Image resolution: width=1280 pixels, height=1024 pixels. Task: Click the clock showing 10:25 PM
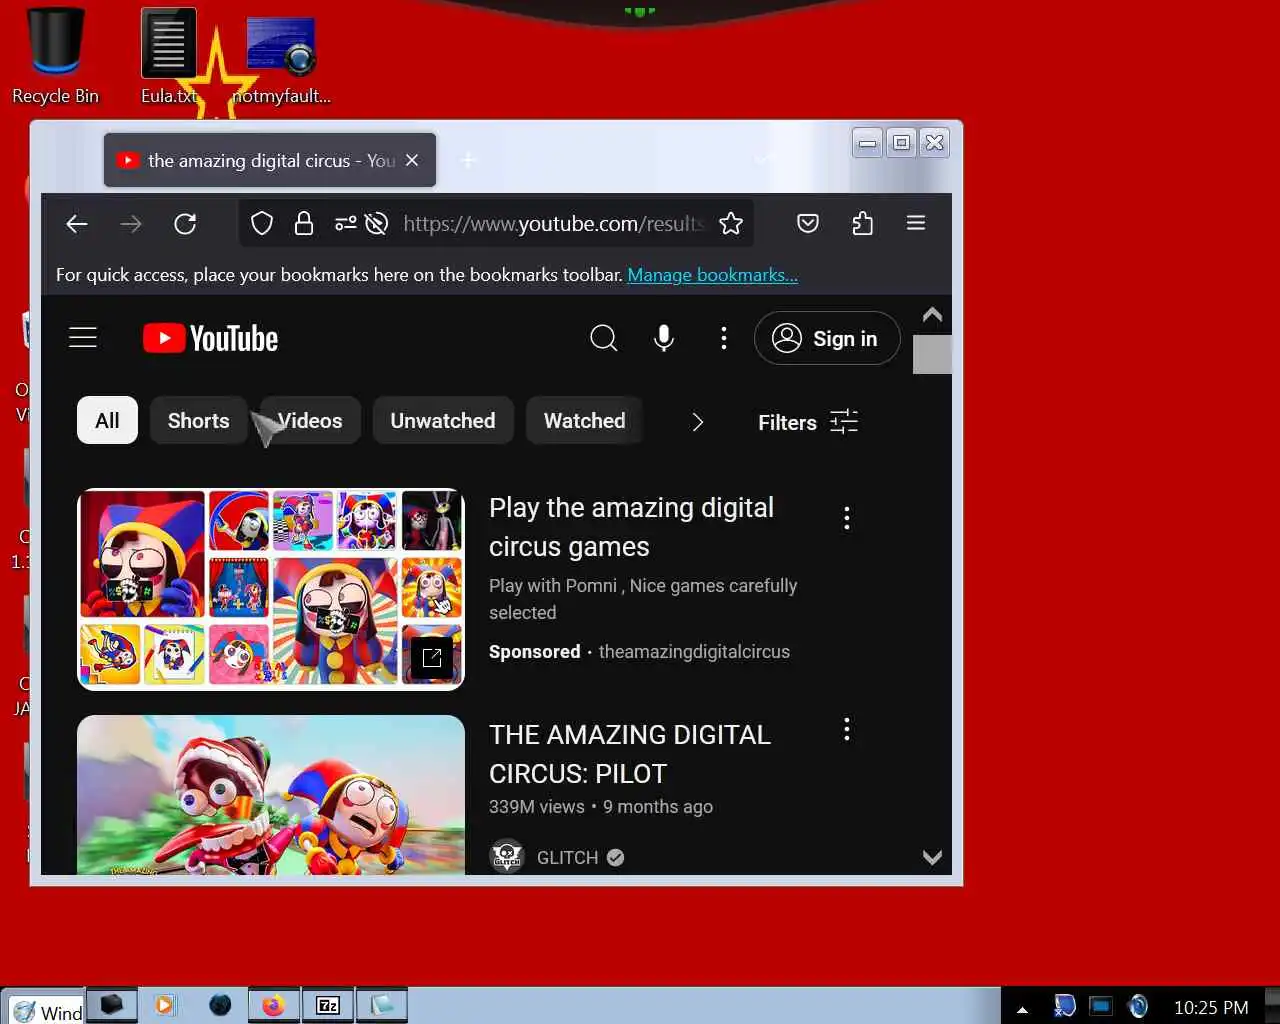coord(1211,1008)
